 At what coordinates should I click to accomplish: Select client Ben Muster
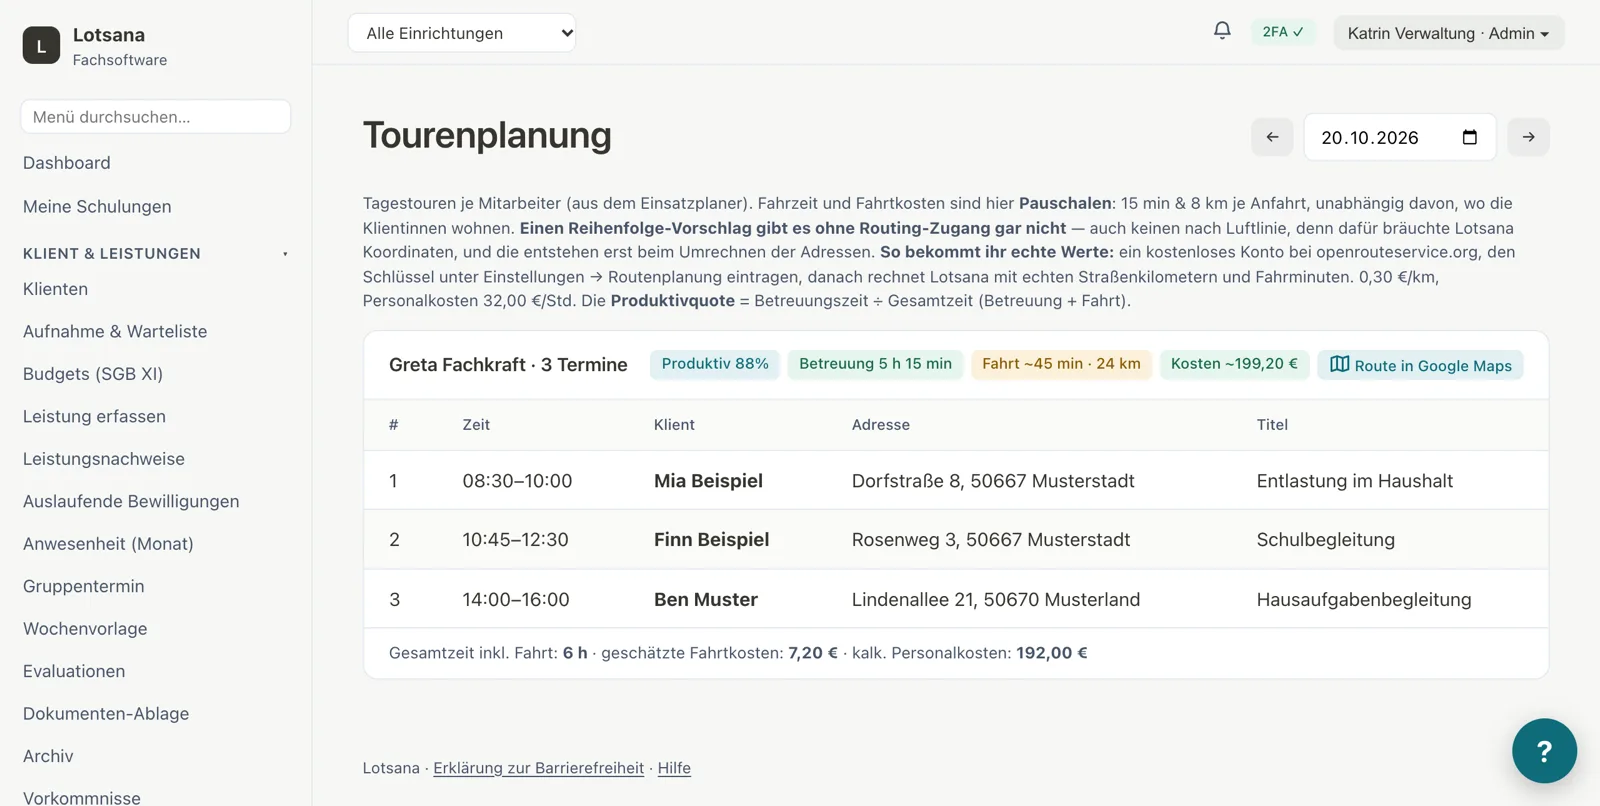[706, 600]
